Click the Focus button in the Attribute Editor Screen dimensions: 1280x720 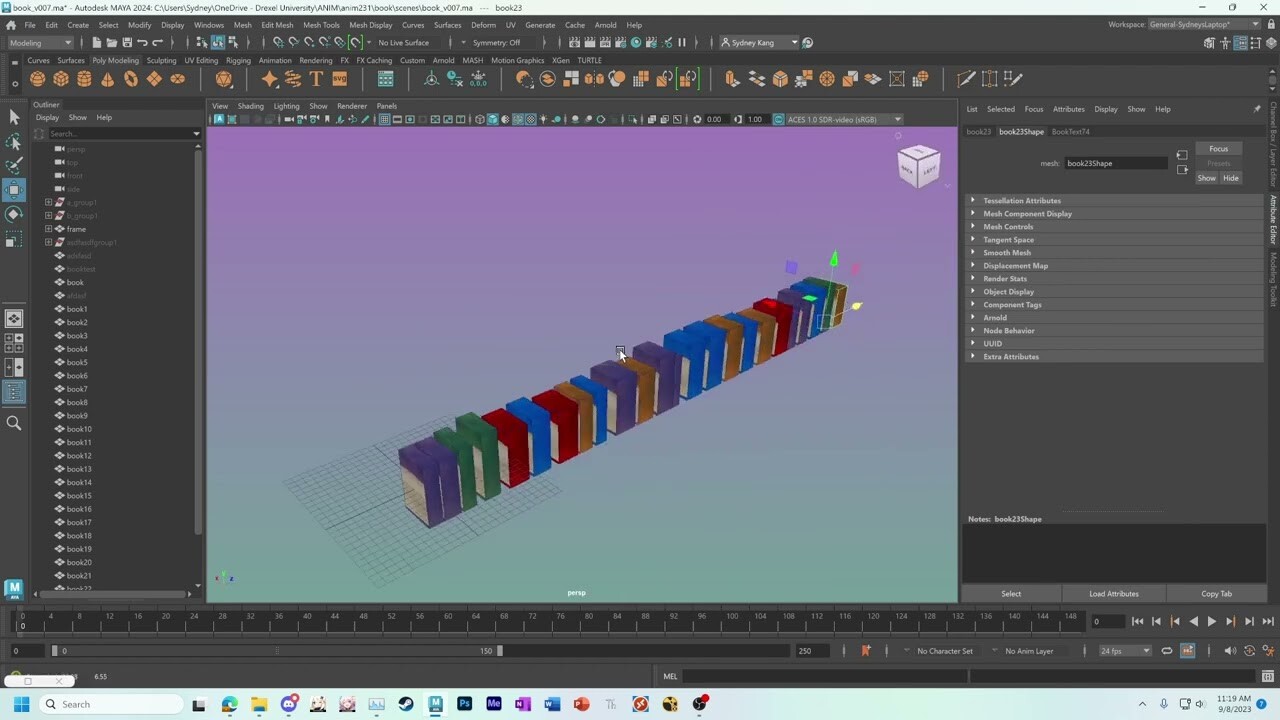(x=1218, y=148)
